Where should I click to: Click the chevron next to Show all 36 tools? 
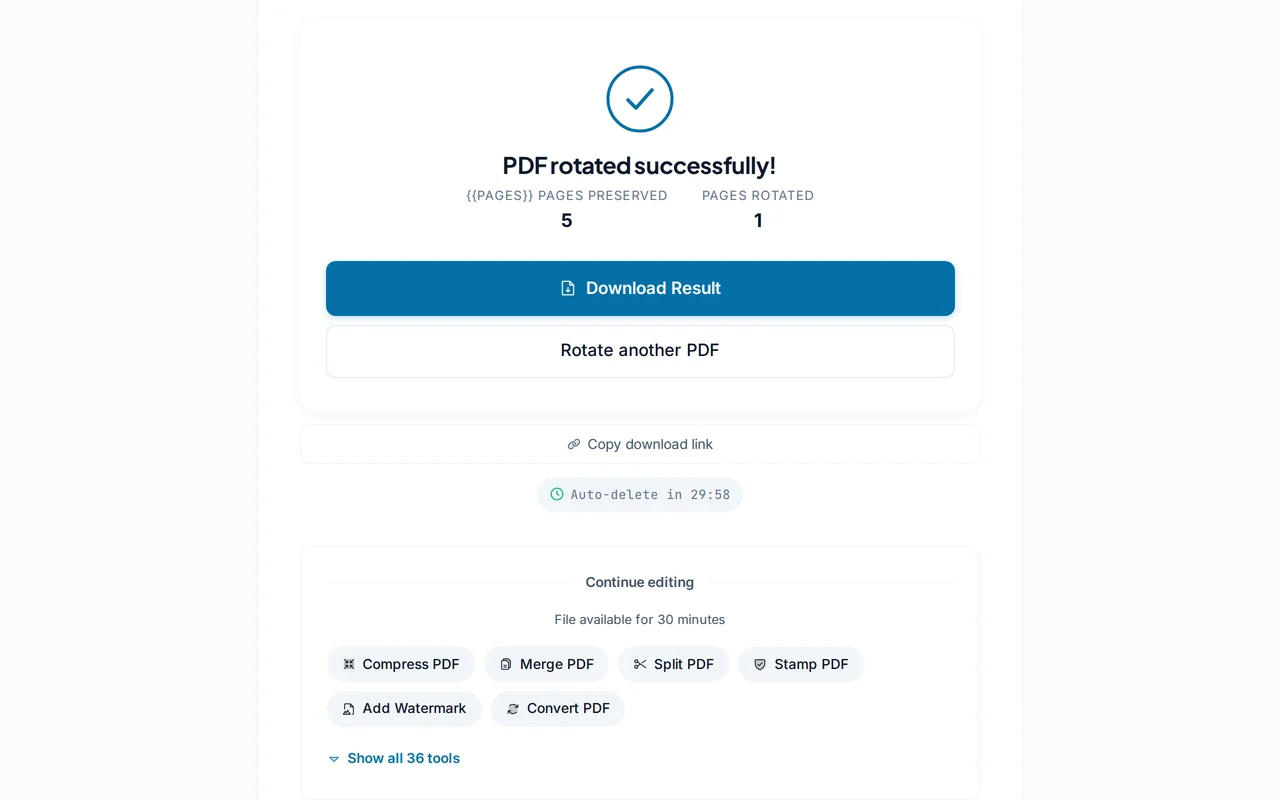(x=333, y=759)
